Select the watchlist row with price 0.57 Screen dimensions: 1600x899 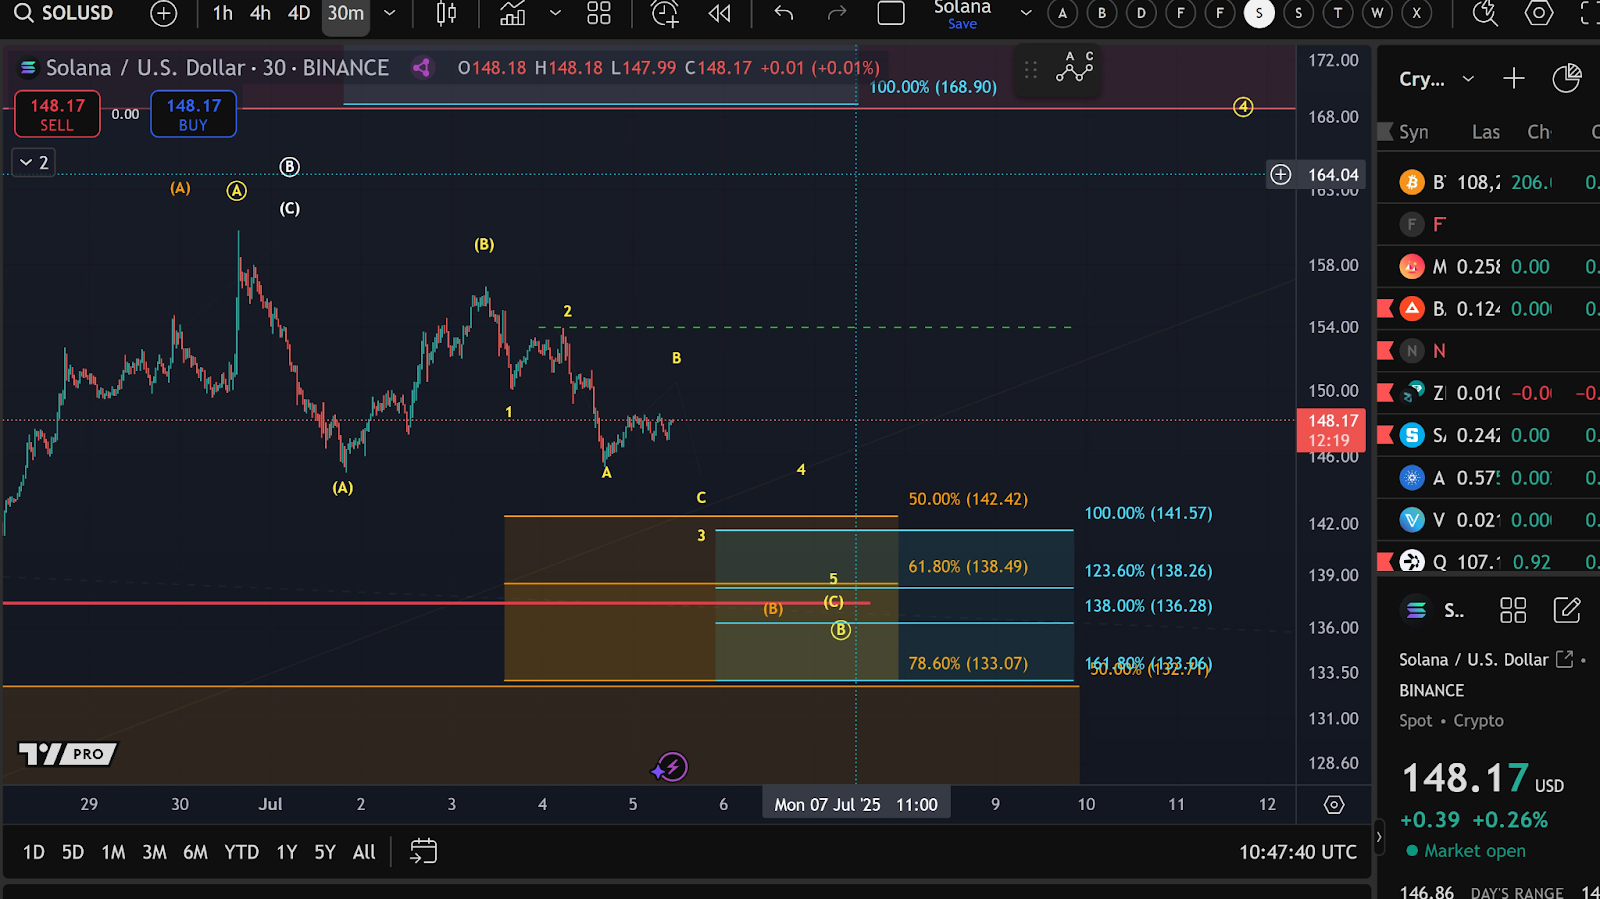click(x=1489, y=478)
